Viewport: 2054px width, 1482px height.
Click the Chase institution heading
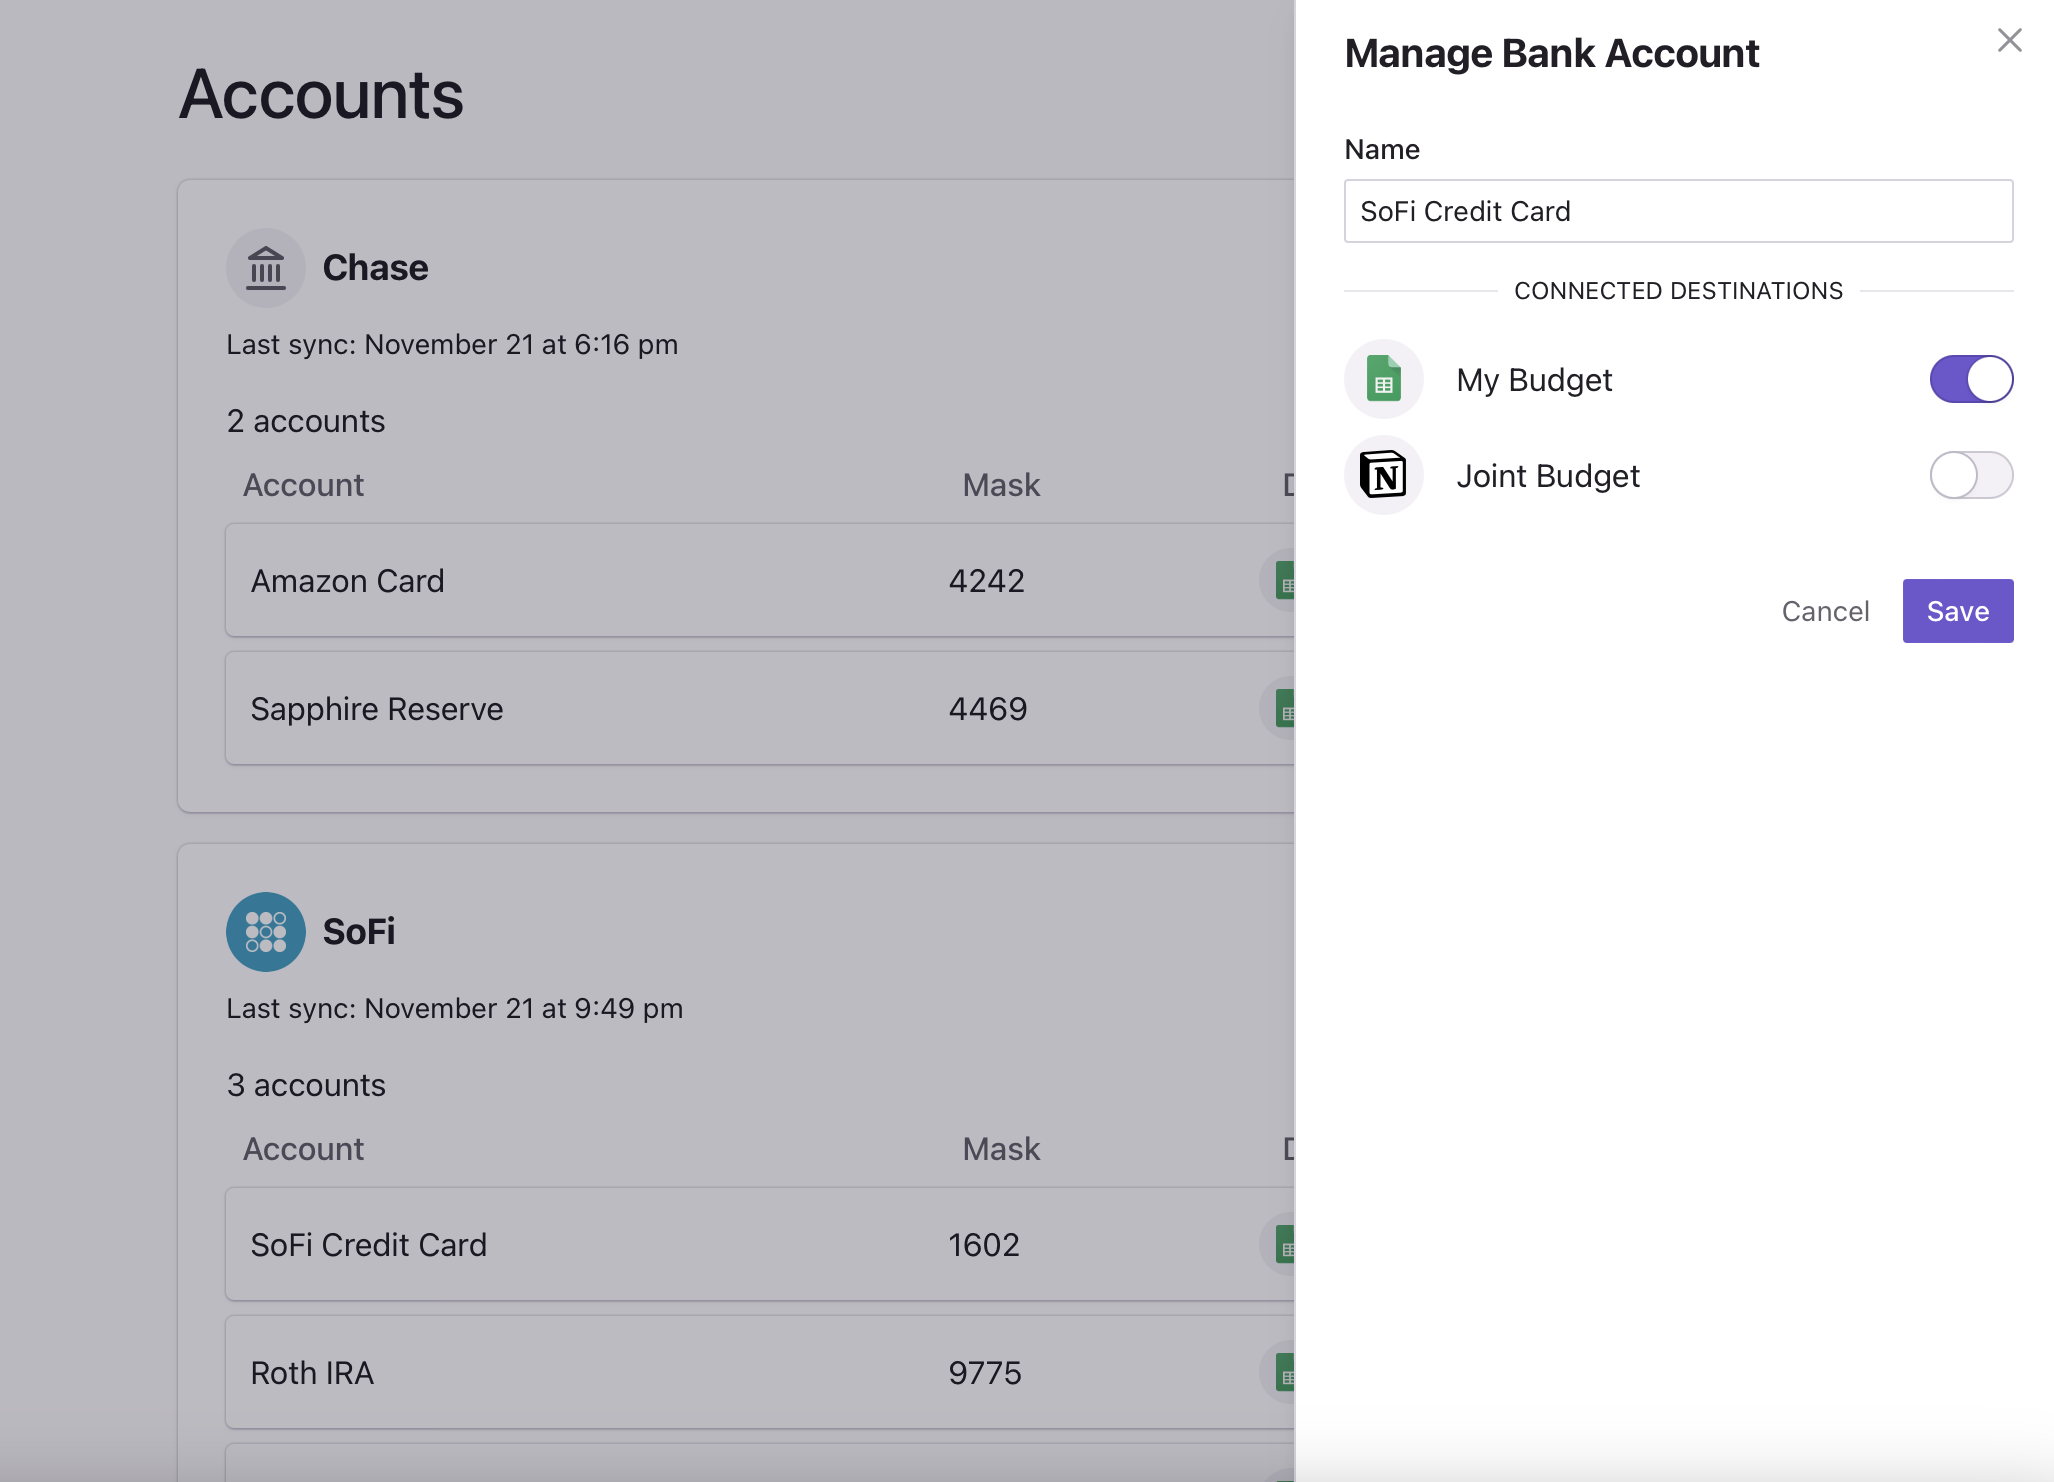click(x=375, y=268)
